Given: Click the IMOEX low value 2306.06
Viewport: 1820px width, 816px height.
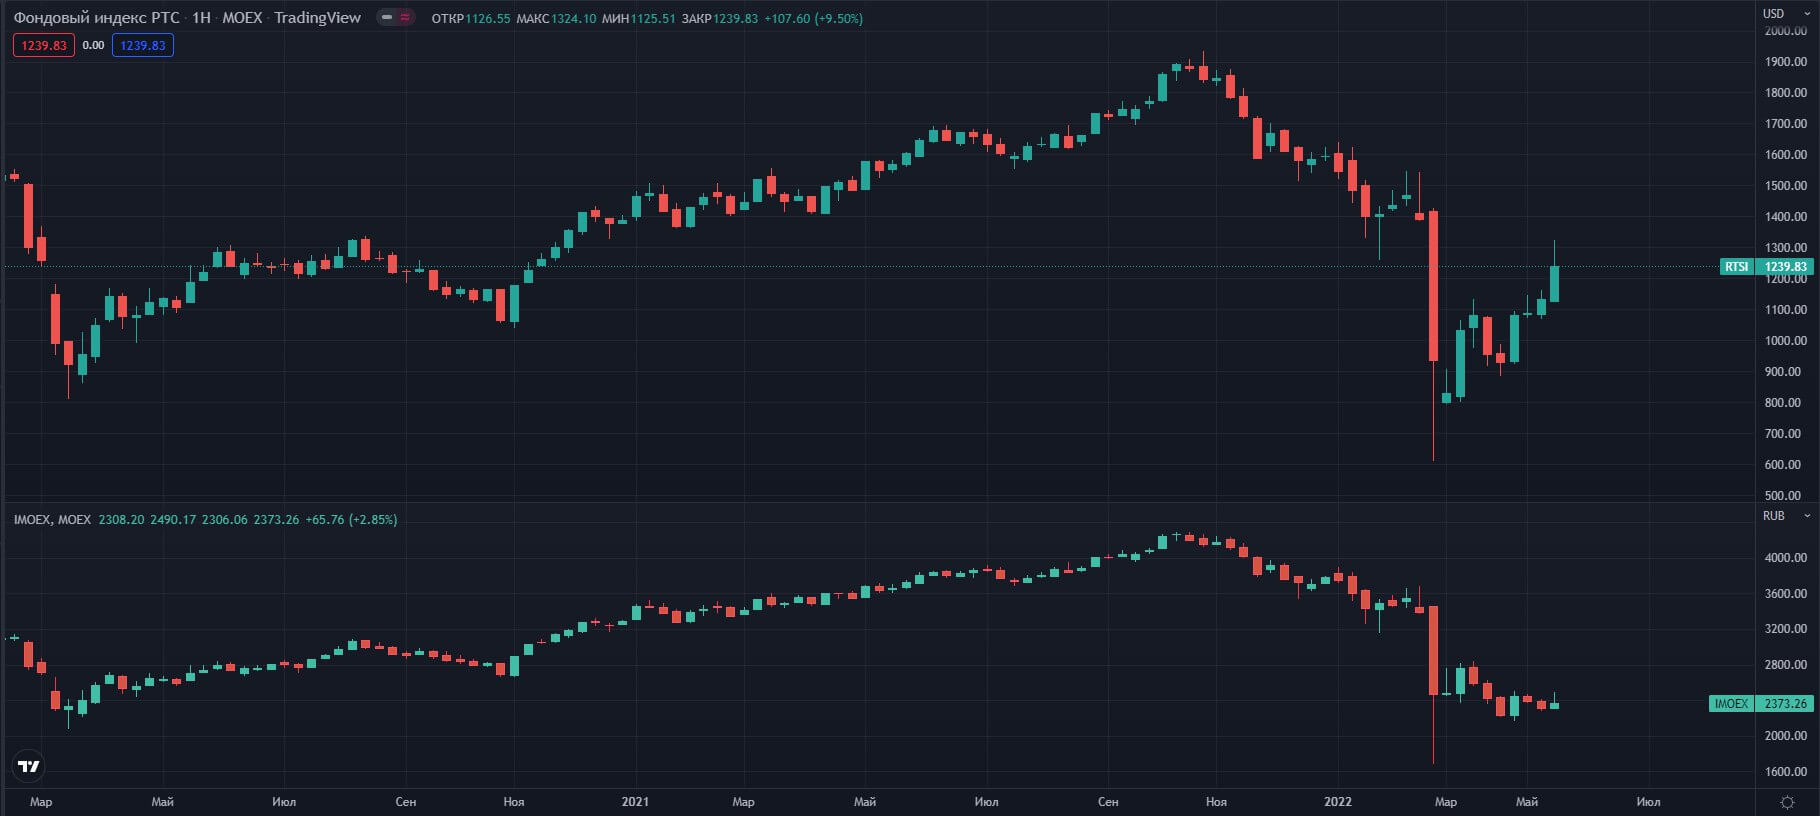Looking at the screenshot, I should [225, 519].
